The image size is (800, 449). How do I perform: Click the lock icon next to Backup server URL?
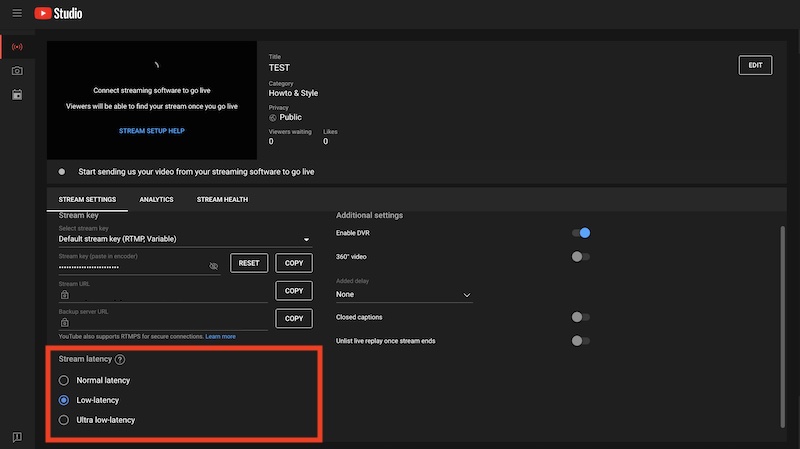pos(64,322)
